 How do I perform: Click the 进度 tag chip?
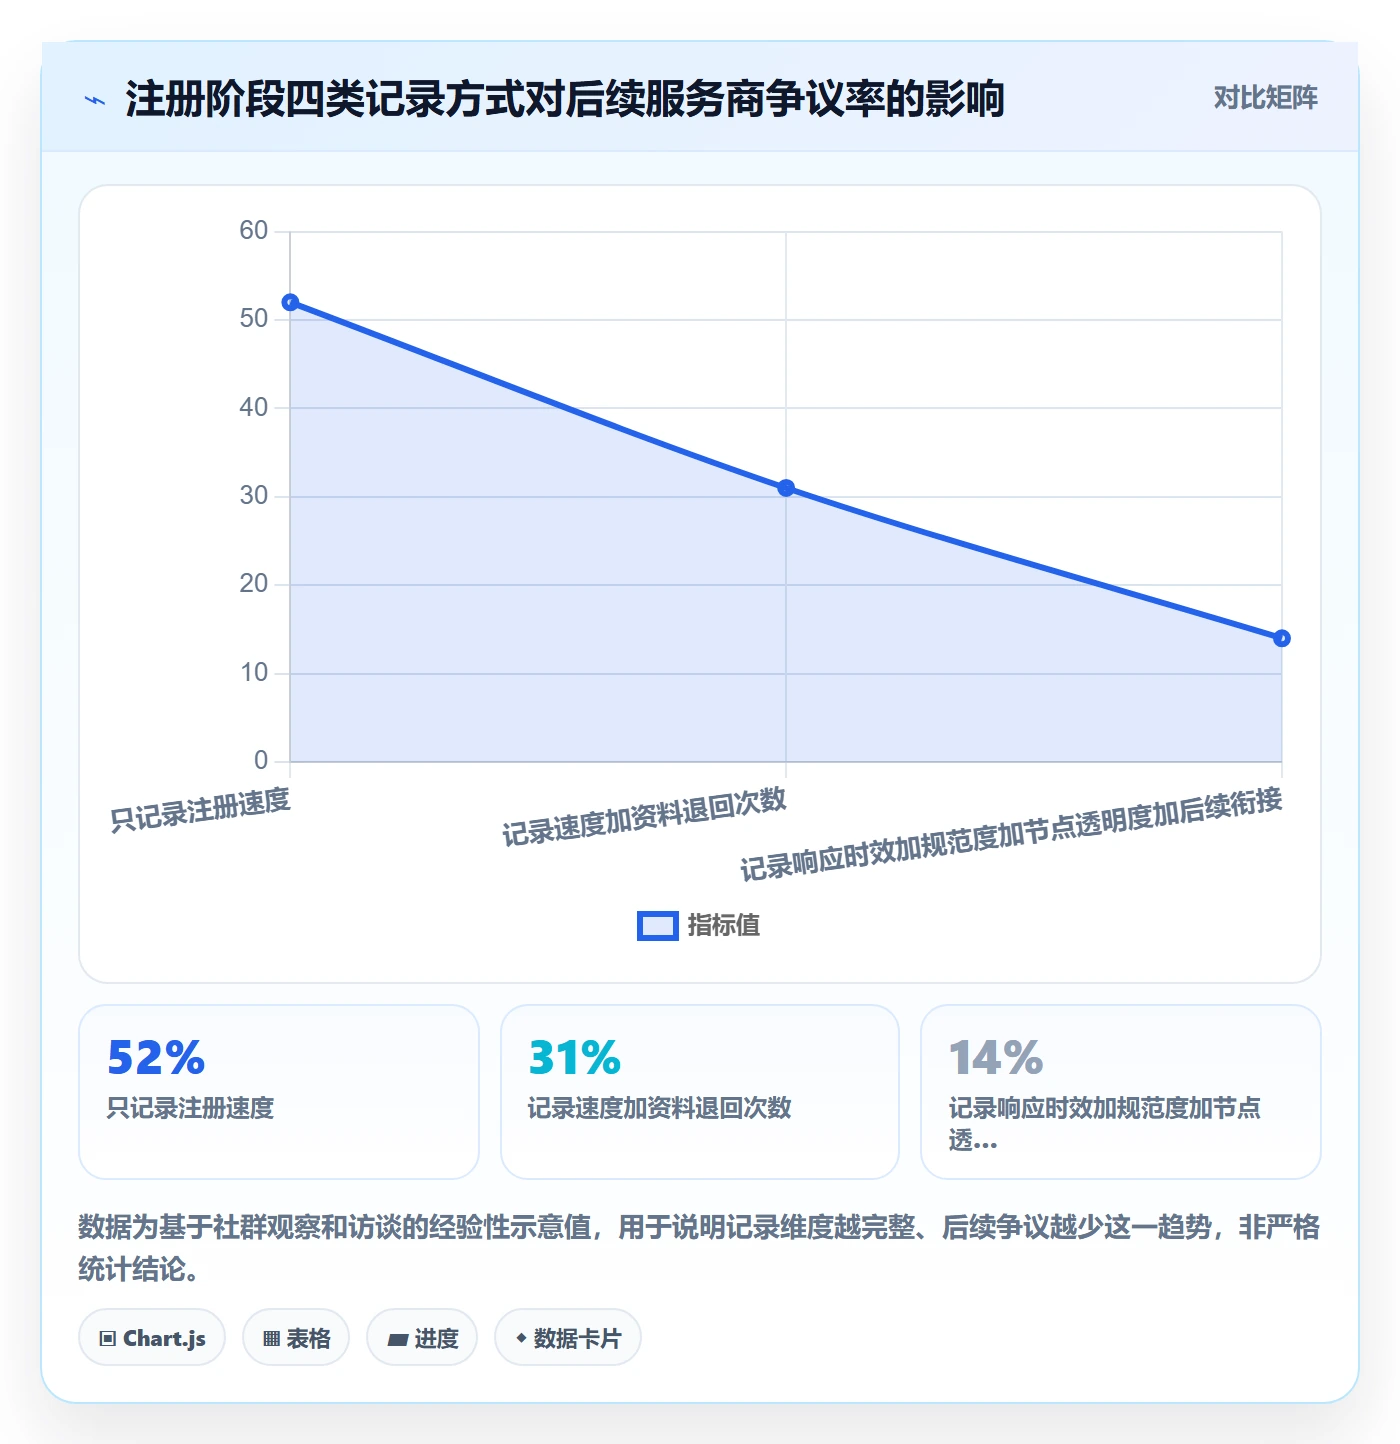coord(422,1338)
